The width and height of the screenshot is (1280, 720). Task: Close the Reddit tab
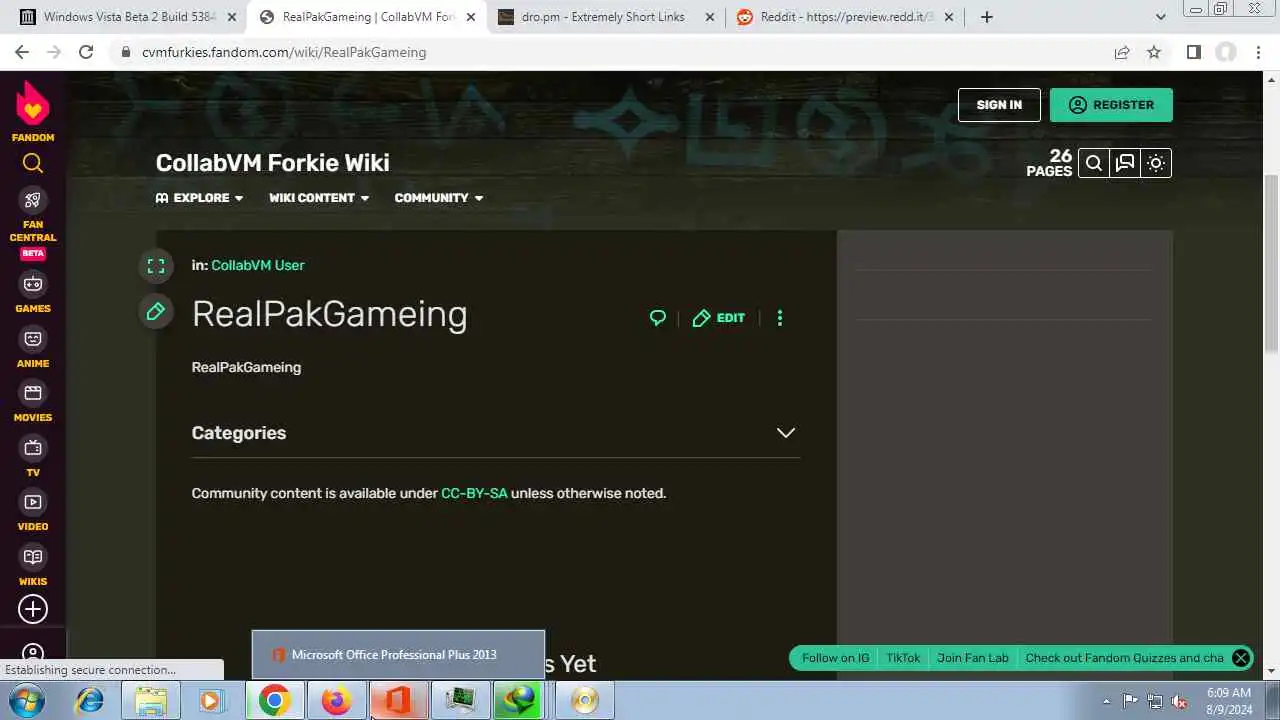coord(949,17)
